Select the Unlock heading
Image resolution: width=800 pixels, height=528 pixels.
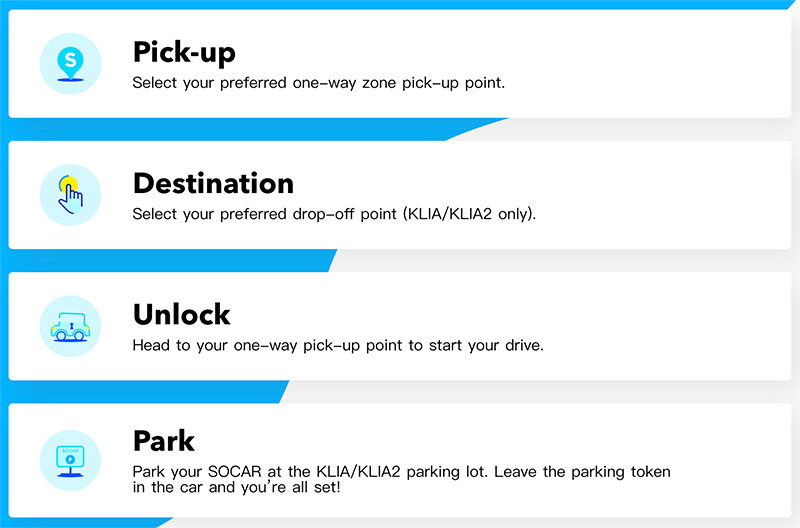[182, 314]
